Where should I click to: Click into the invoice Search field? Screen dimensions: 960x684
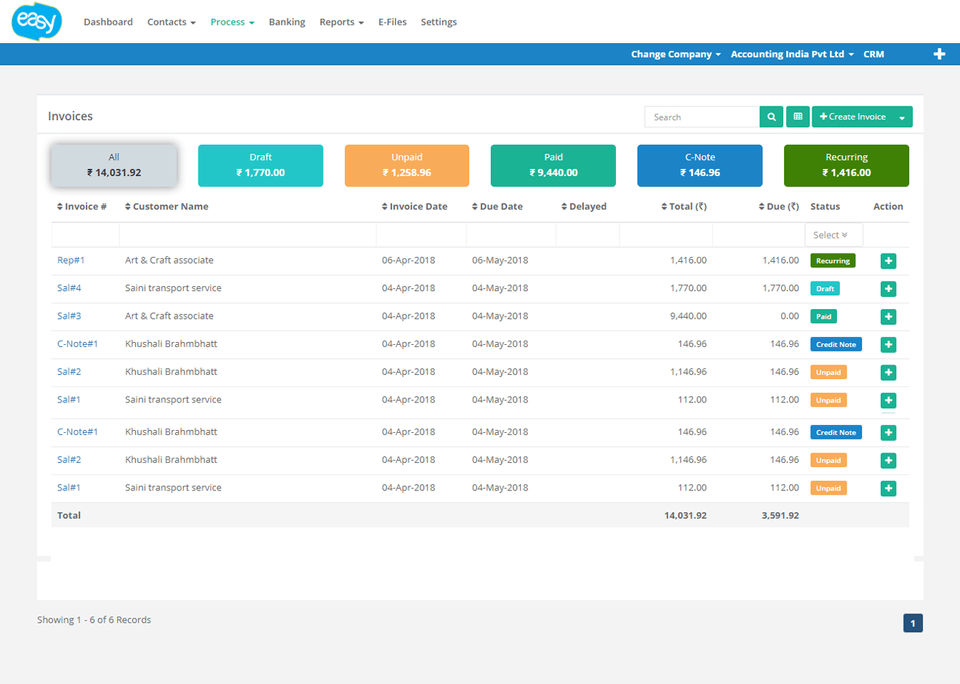pos(701,117)
